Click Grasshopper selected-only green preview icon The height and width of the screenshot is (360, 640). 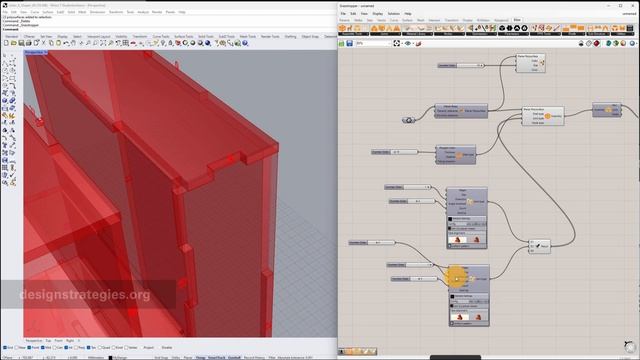[609, 43]
